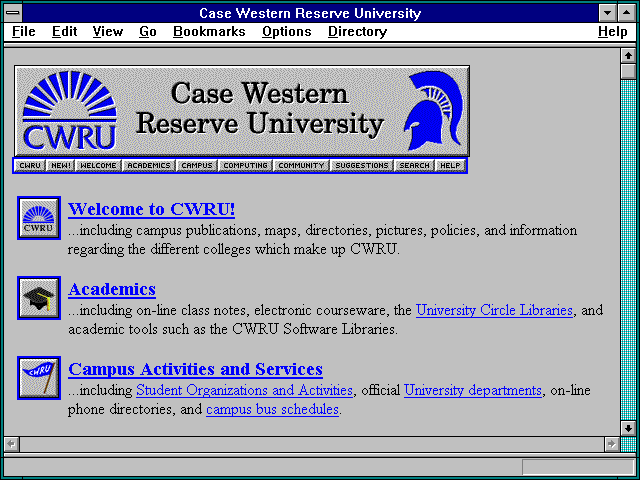The image size is (640, 480).
Task: Follow Campus Activities and Services link
Action: click(196, 369)
